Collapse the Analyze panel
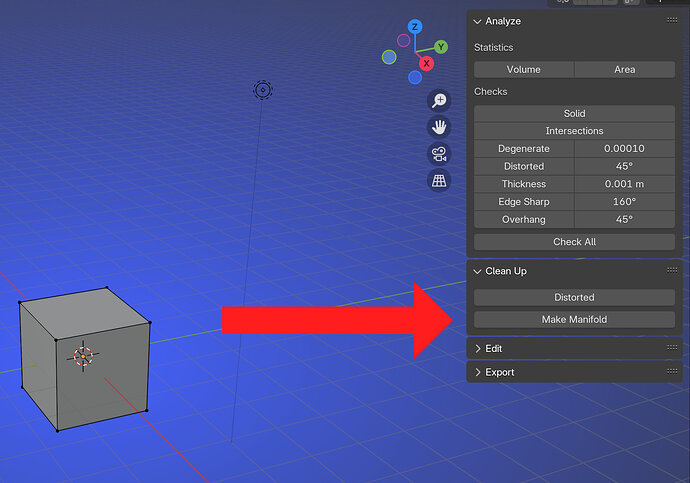 [477, 22]
